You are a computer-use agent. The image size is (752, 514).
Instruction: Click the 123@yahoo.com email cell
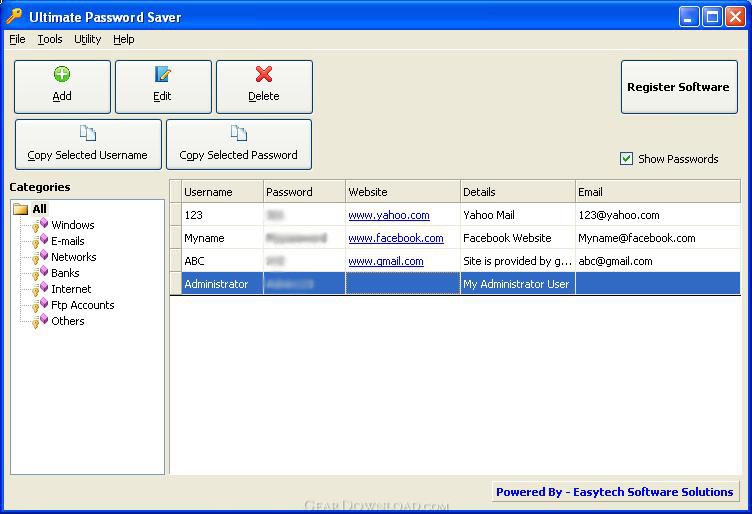(658, 215)
